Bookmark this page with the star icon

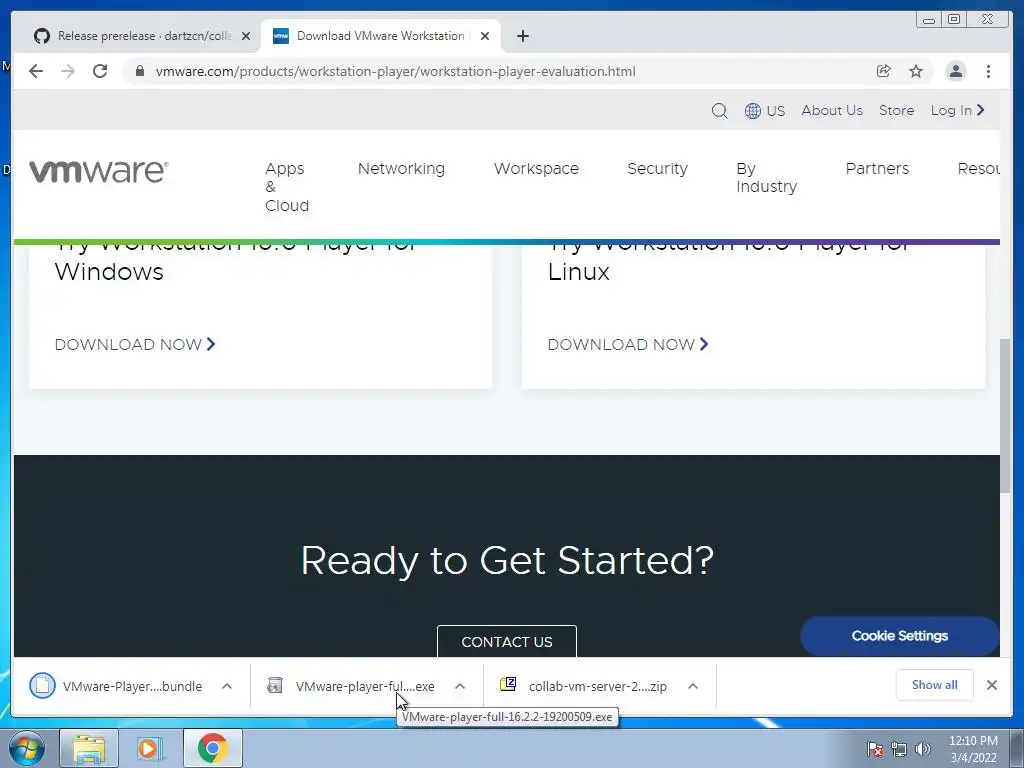click(x=916, y=71)
